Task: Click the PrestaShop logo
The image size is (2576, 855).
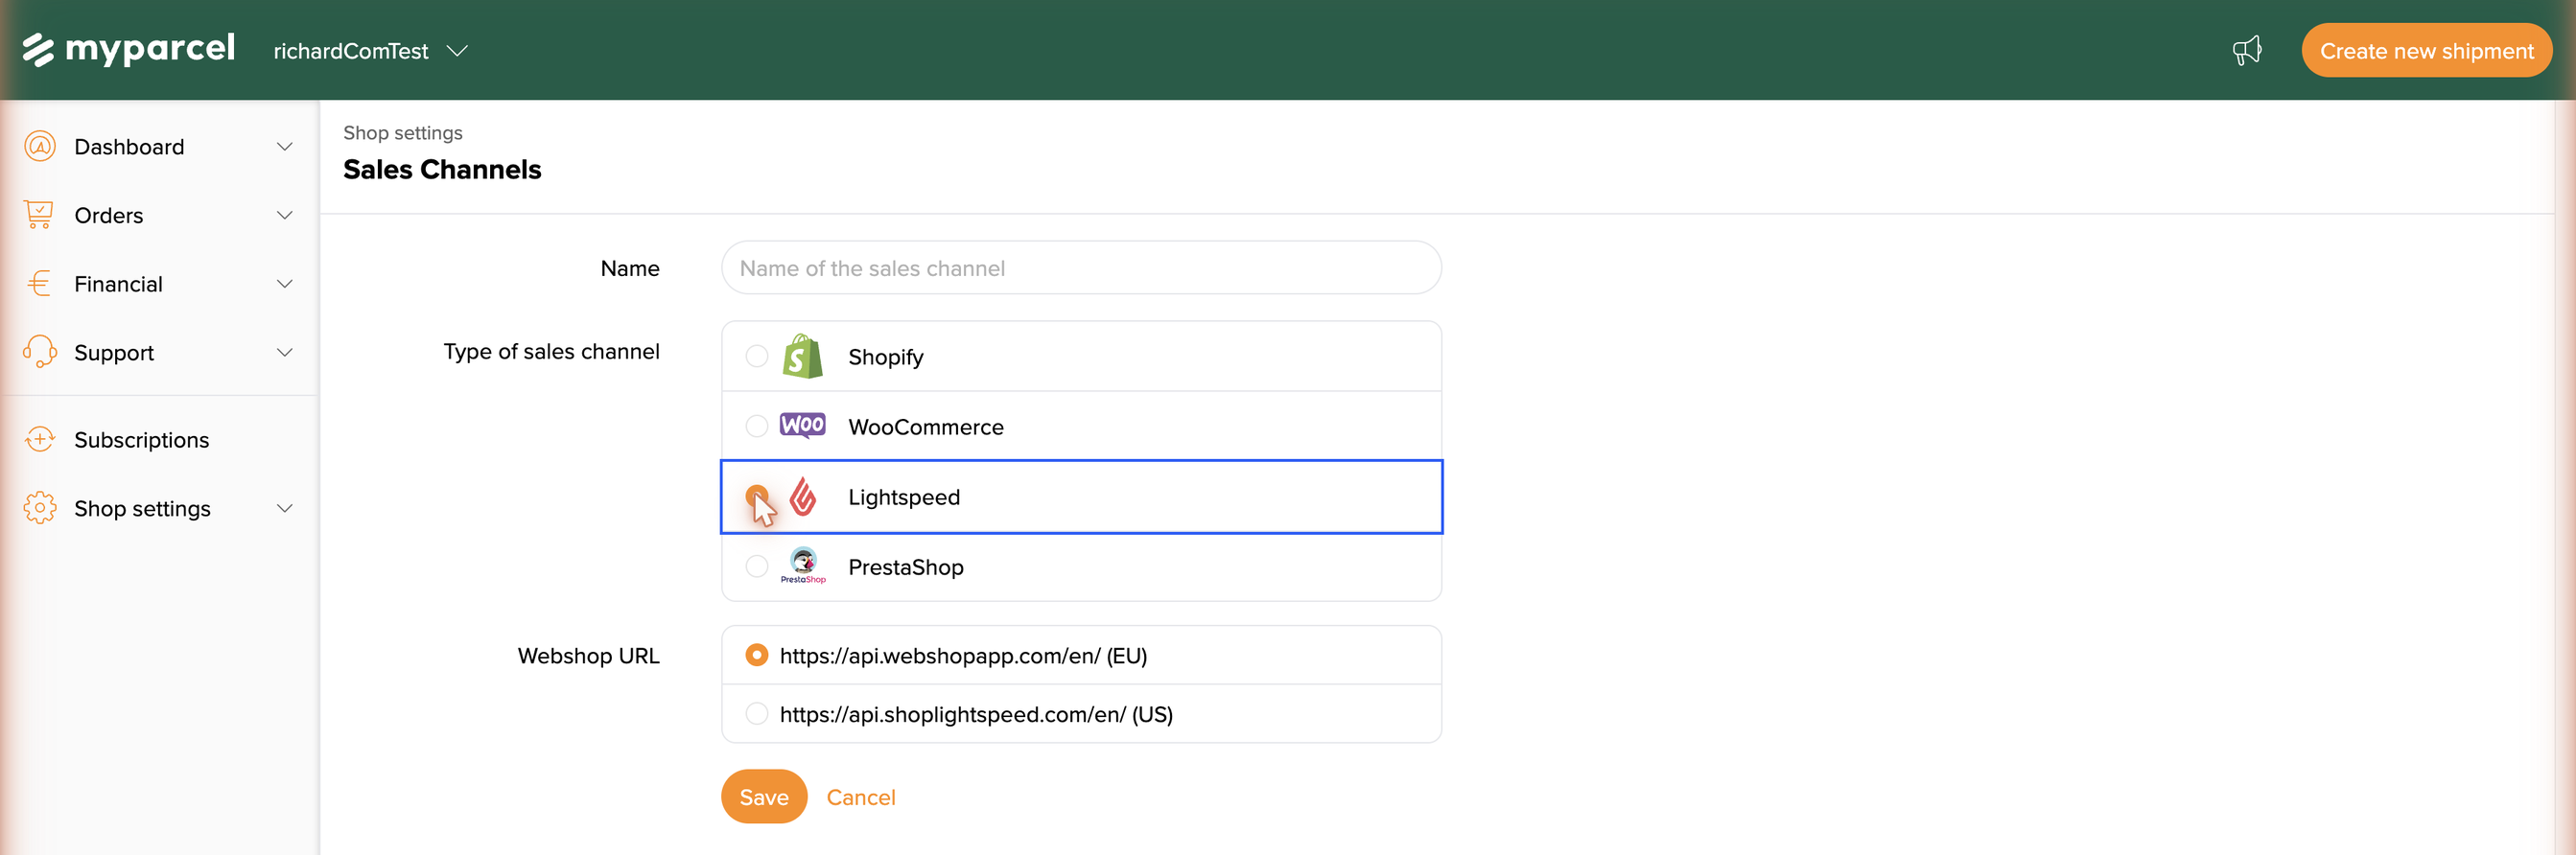Action: point(802,566)
